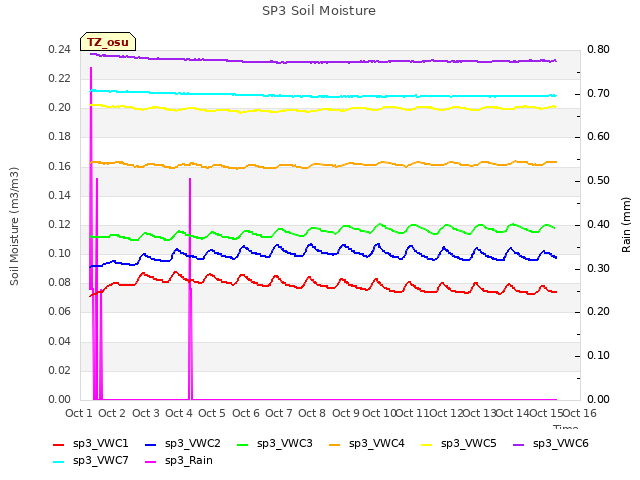640x480 pixels.
Task: Click the yellow sp3_VWC5 legend color marker
Action: tap(427, 444)
